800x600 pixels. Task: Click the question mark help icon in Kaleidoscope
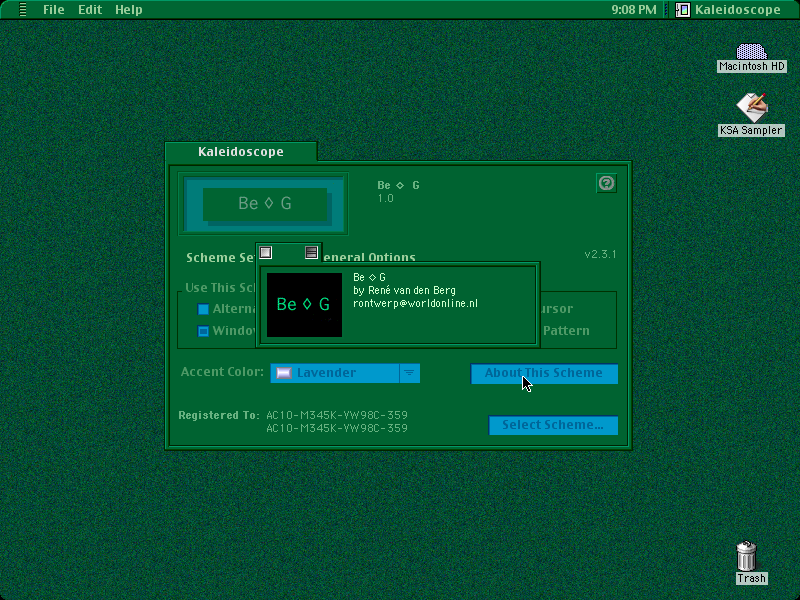point(606,183)
